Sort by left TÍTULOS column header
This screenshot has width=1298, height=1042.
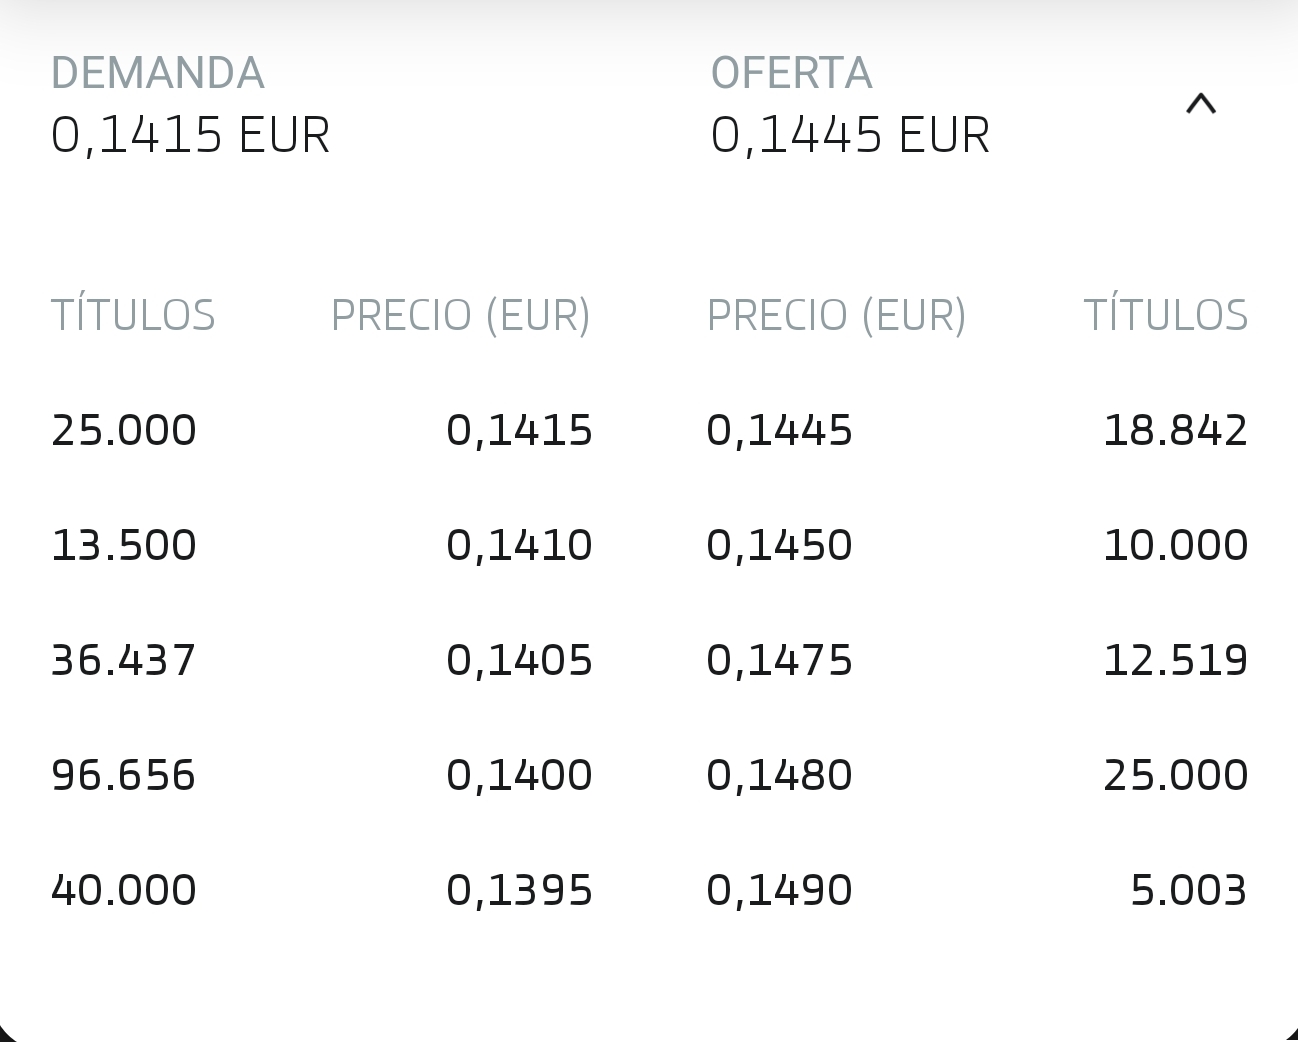(134, 314)
